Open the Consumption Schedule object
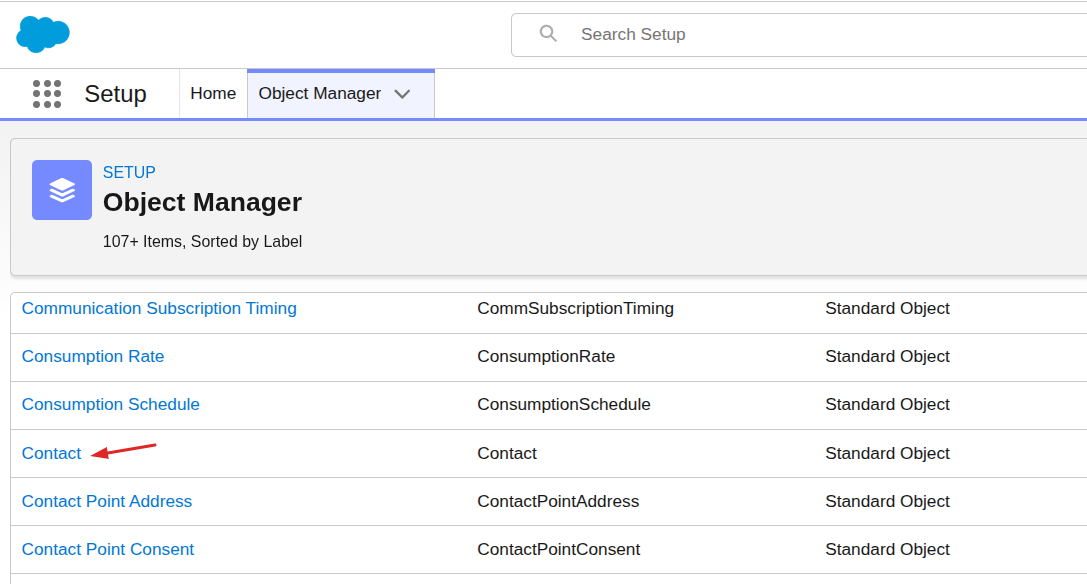Image resolution: width=1087 pixels, height=584 pixels. click(110, 404)
